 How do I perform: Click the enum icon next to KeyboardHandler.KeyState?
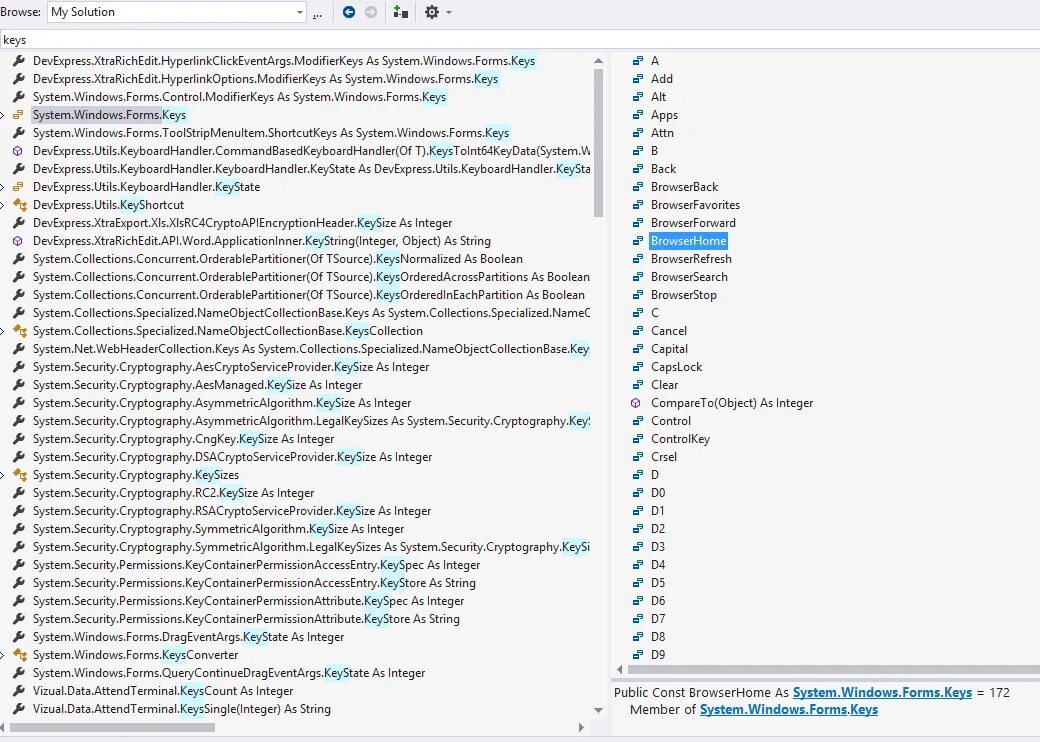(x=19, y=187)
